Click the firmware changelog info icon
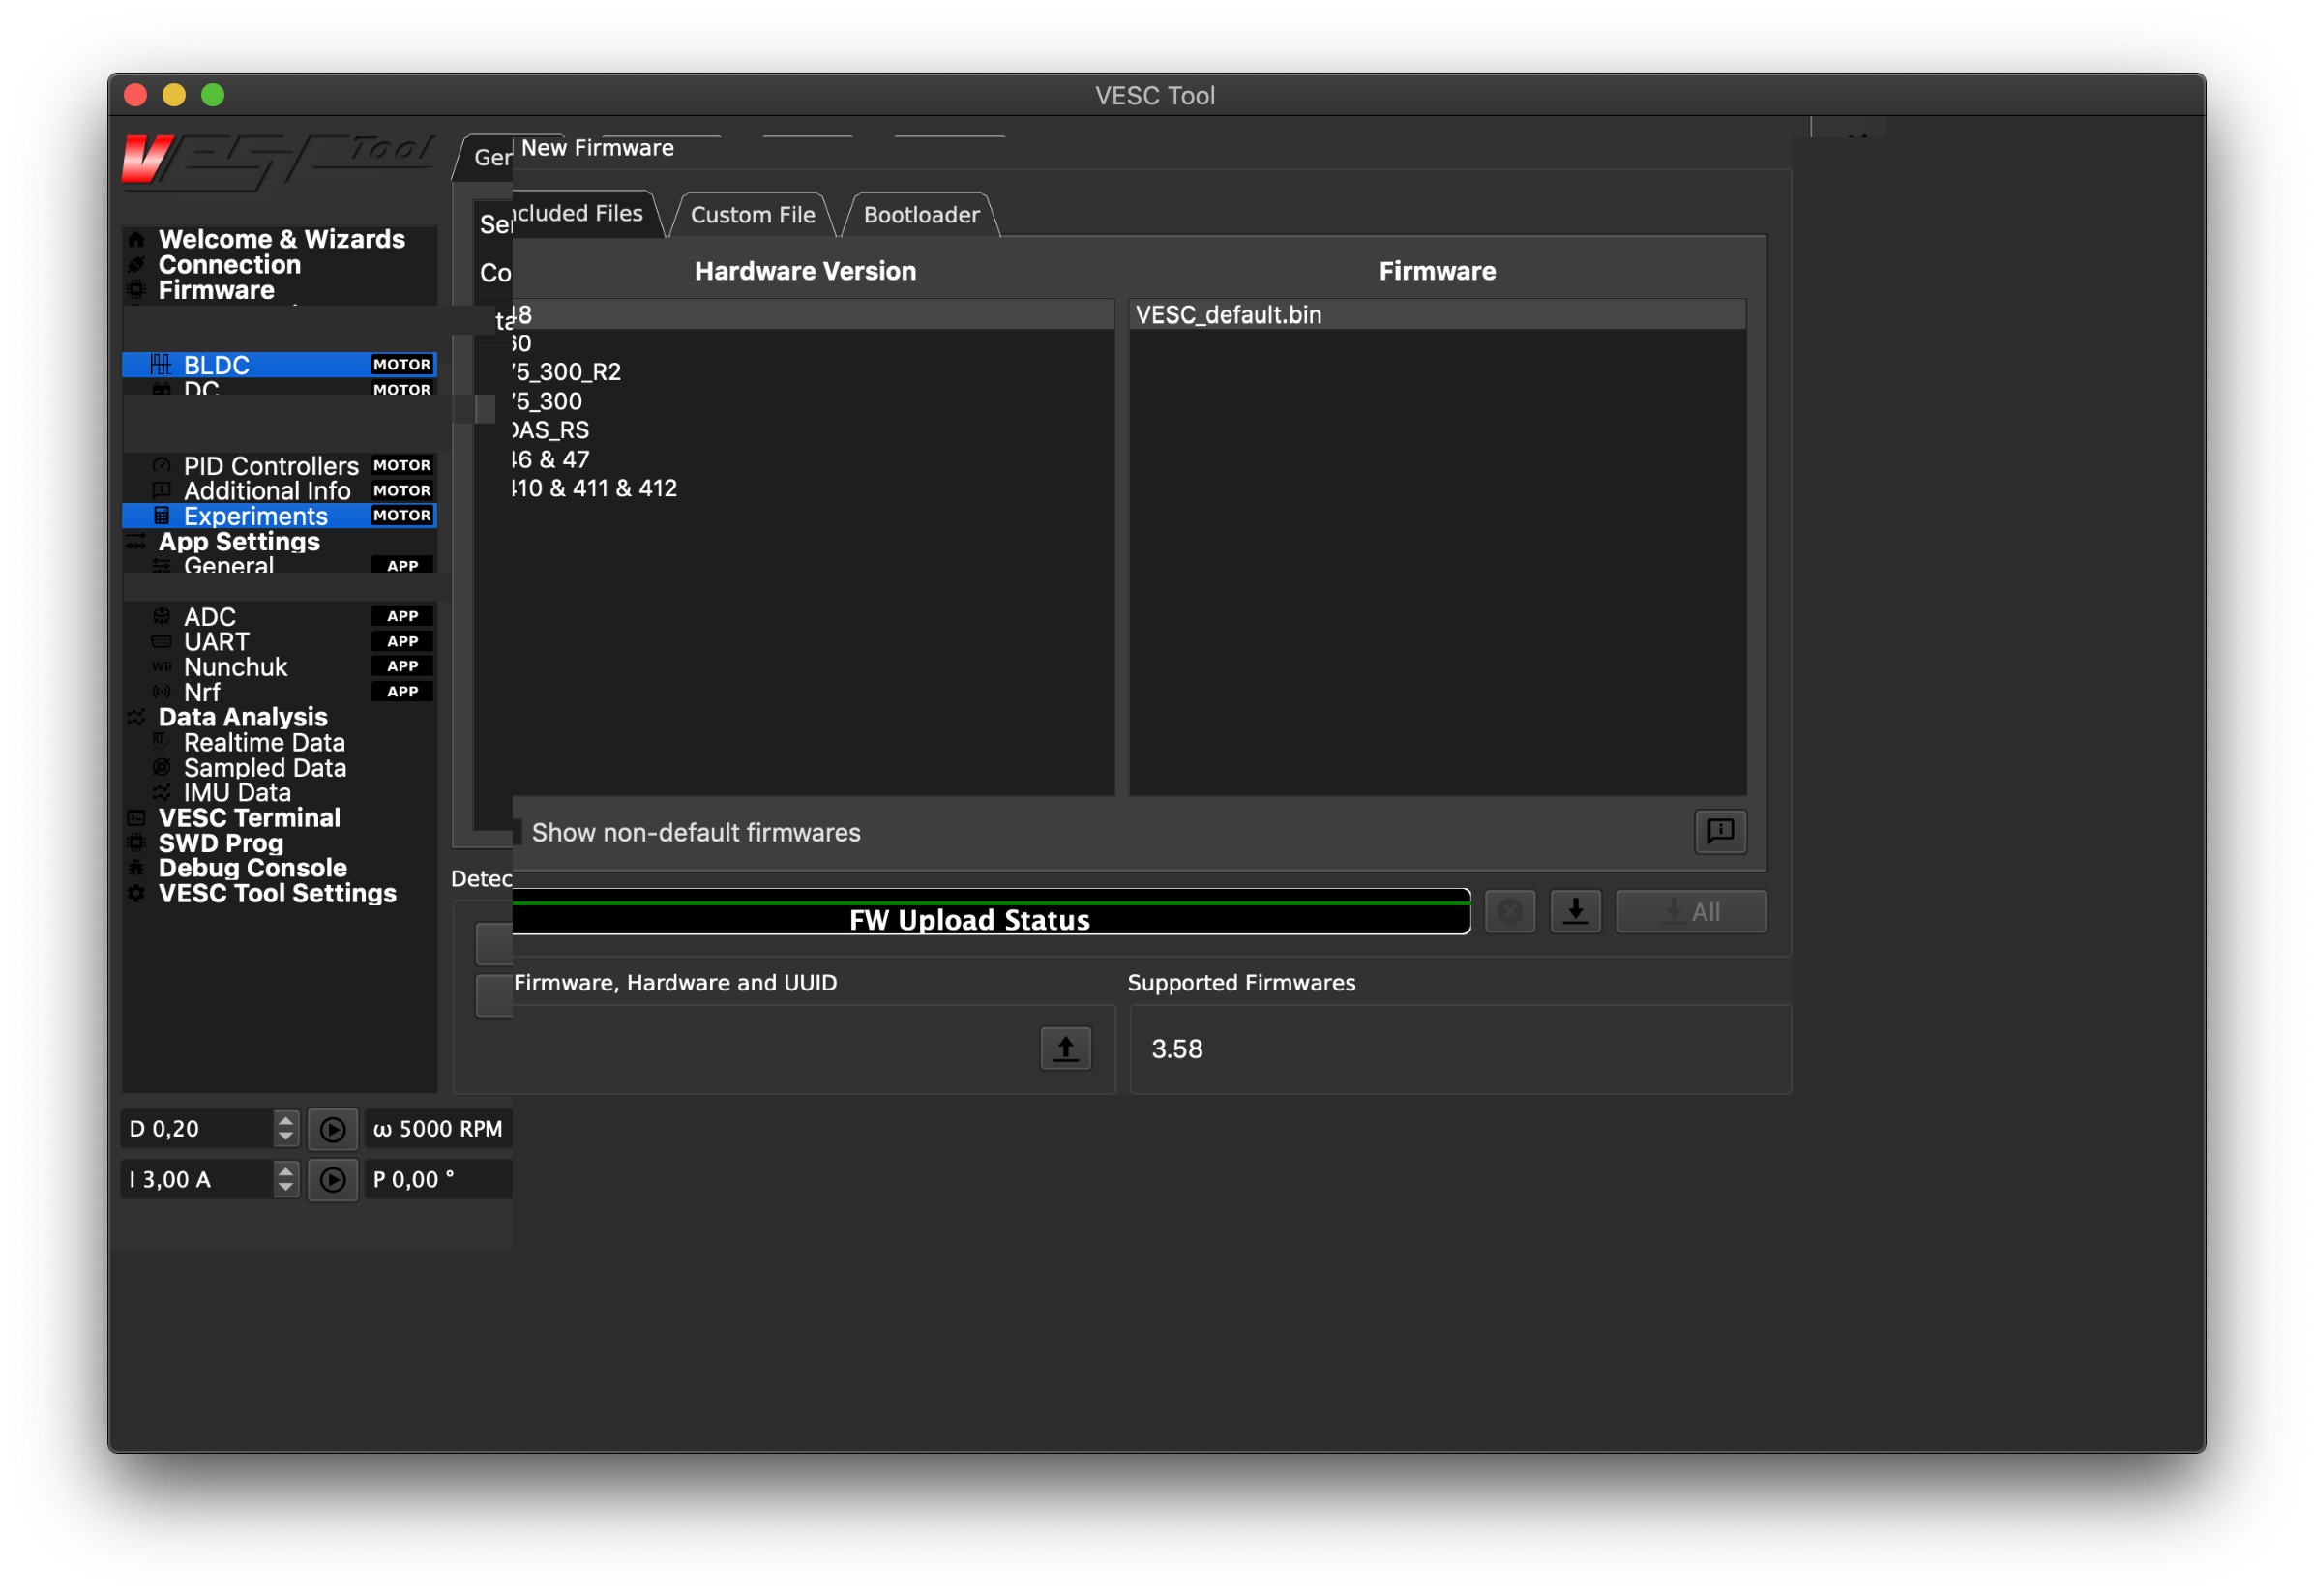 [x=1720, y=831]
